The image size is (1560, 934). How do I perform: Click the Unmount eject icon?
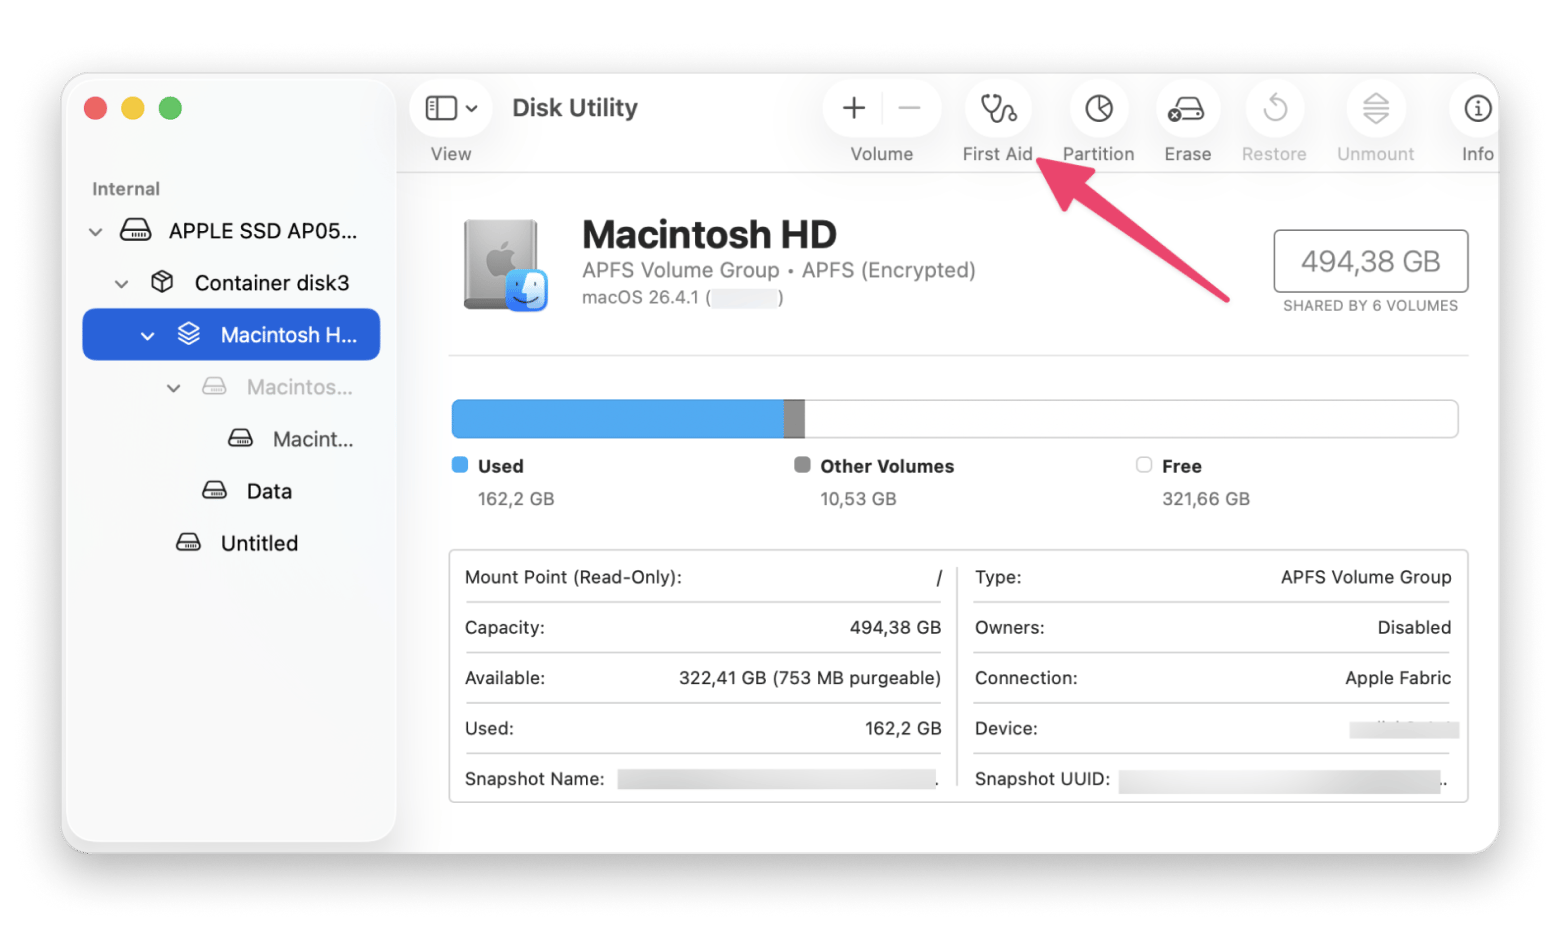click(1376, 108)
